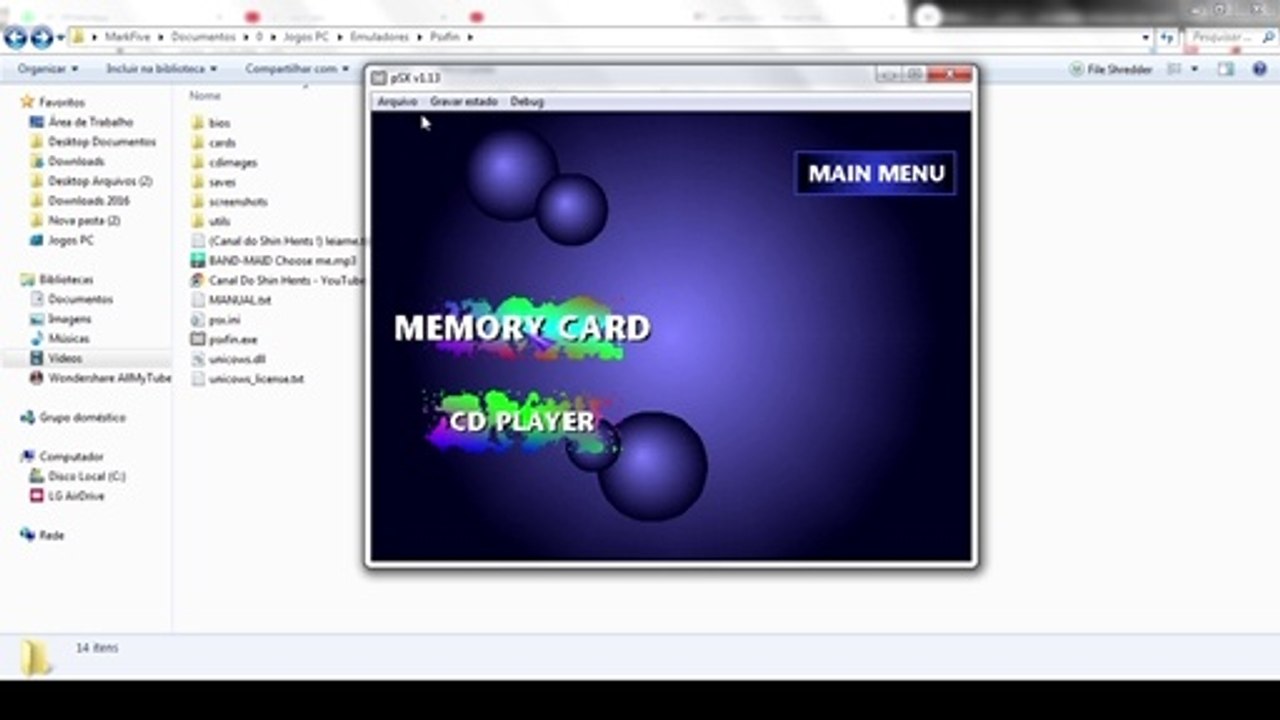Click the File Shredder toolbar button
Screen dimensions: 1280x720
(x=1111, y=70)
